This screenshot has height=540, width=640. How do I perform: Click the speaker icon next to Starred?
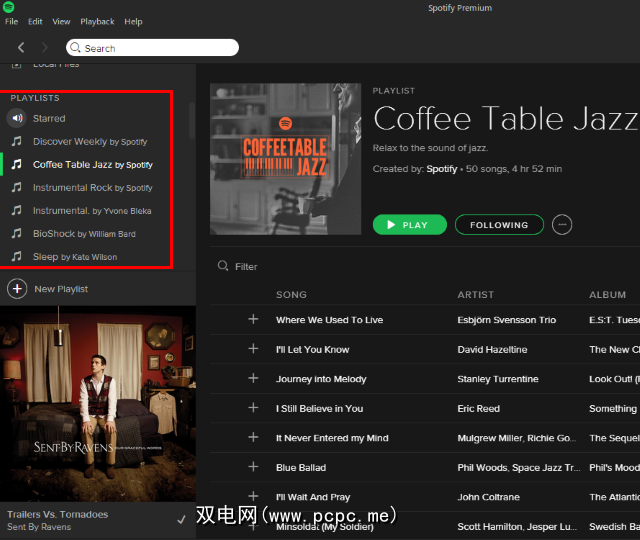click(16, 118)
